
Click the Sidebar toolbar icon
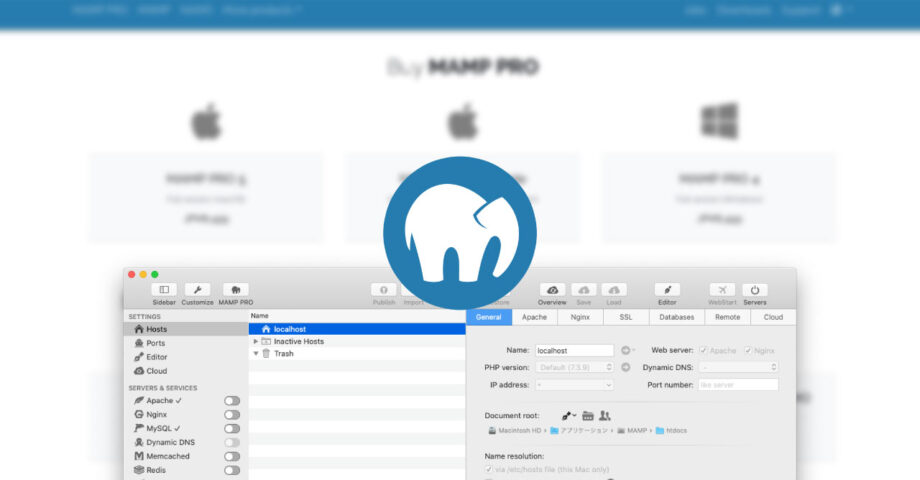pyautogui.click(x=164, y=289)
